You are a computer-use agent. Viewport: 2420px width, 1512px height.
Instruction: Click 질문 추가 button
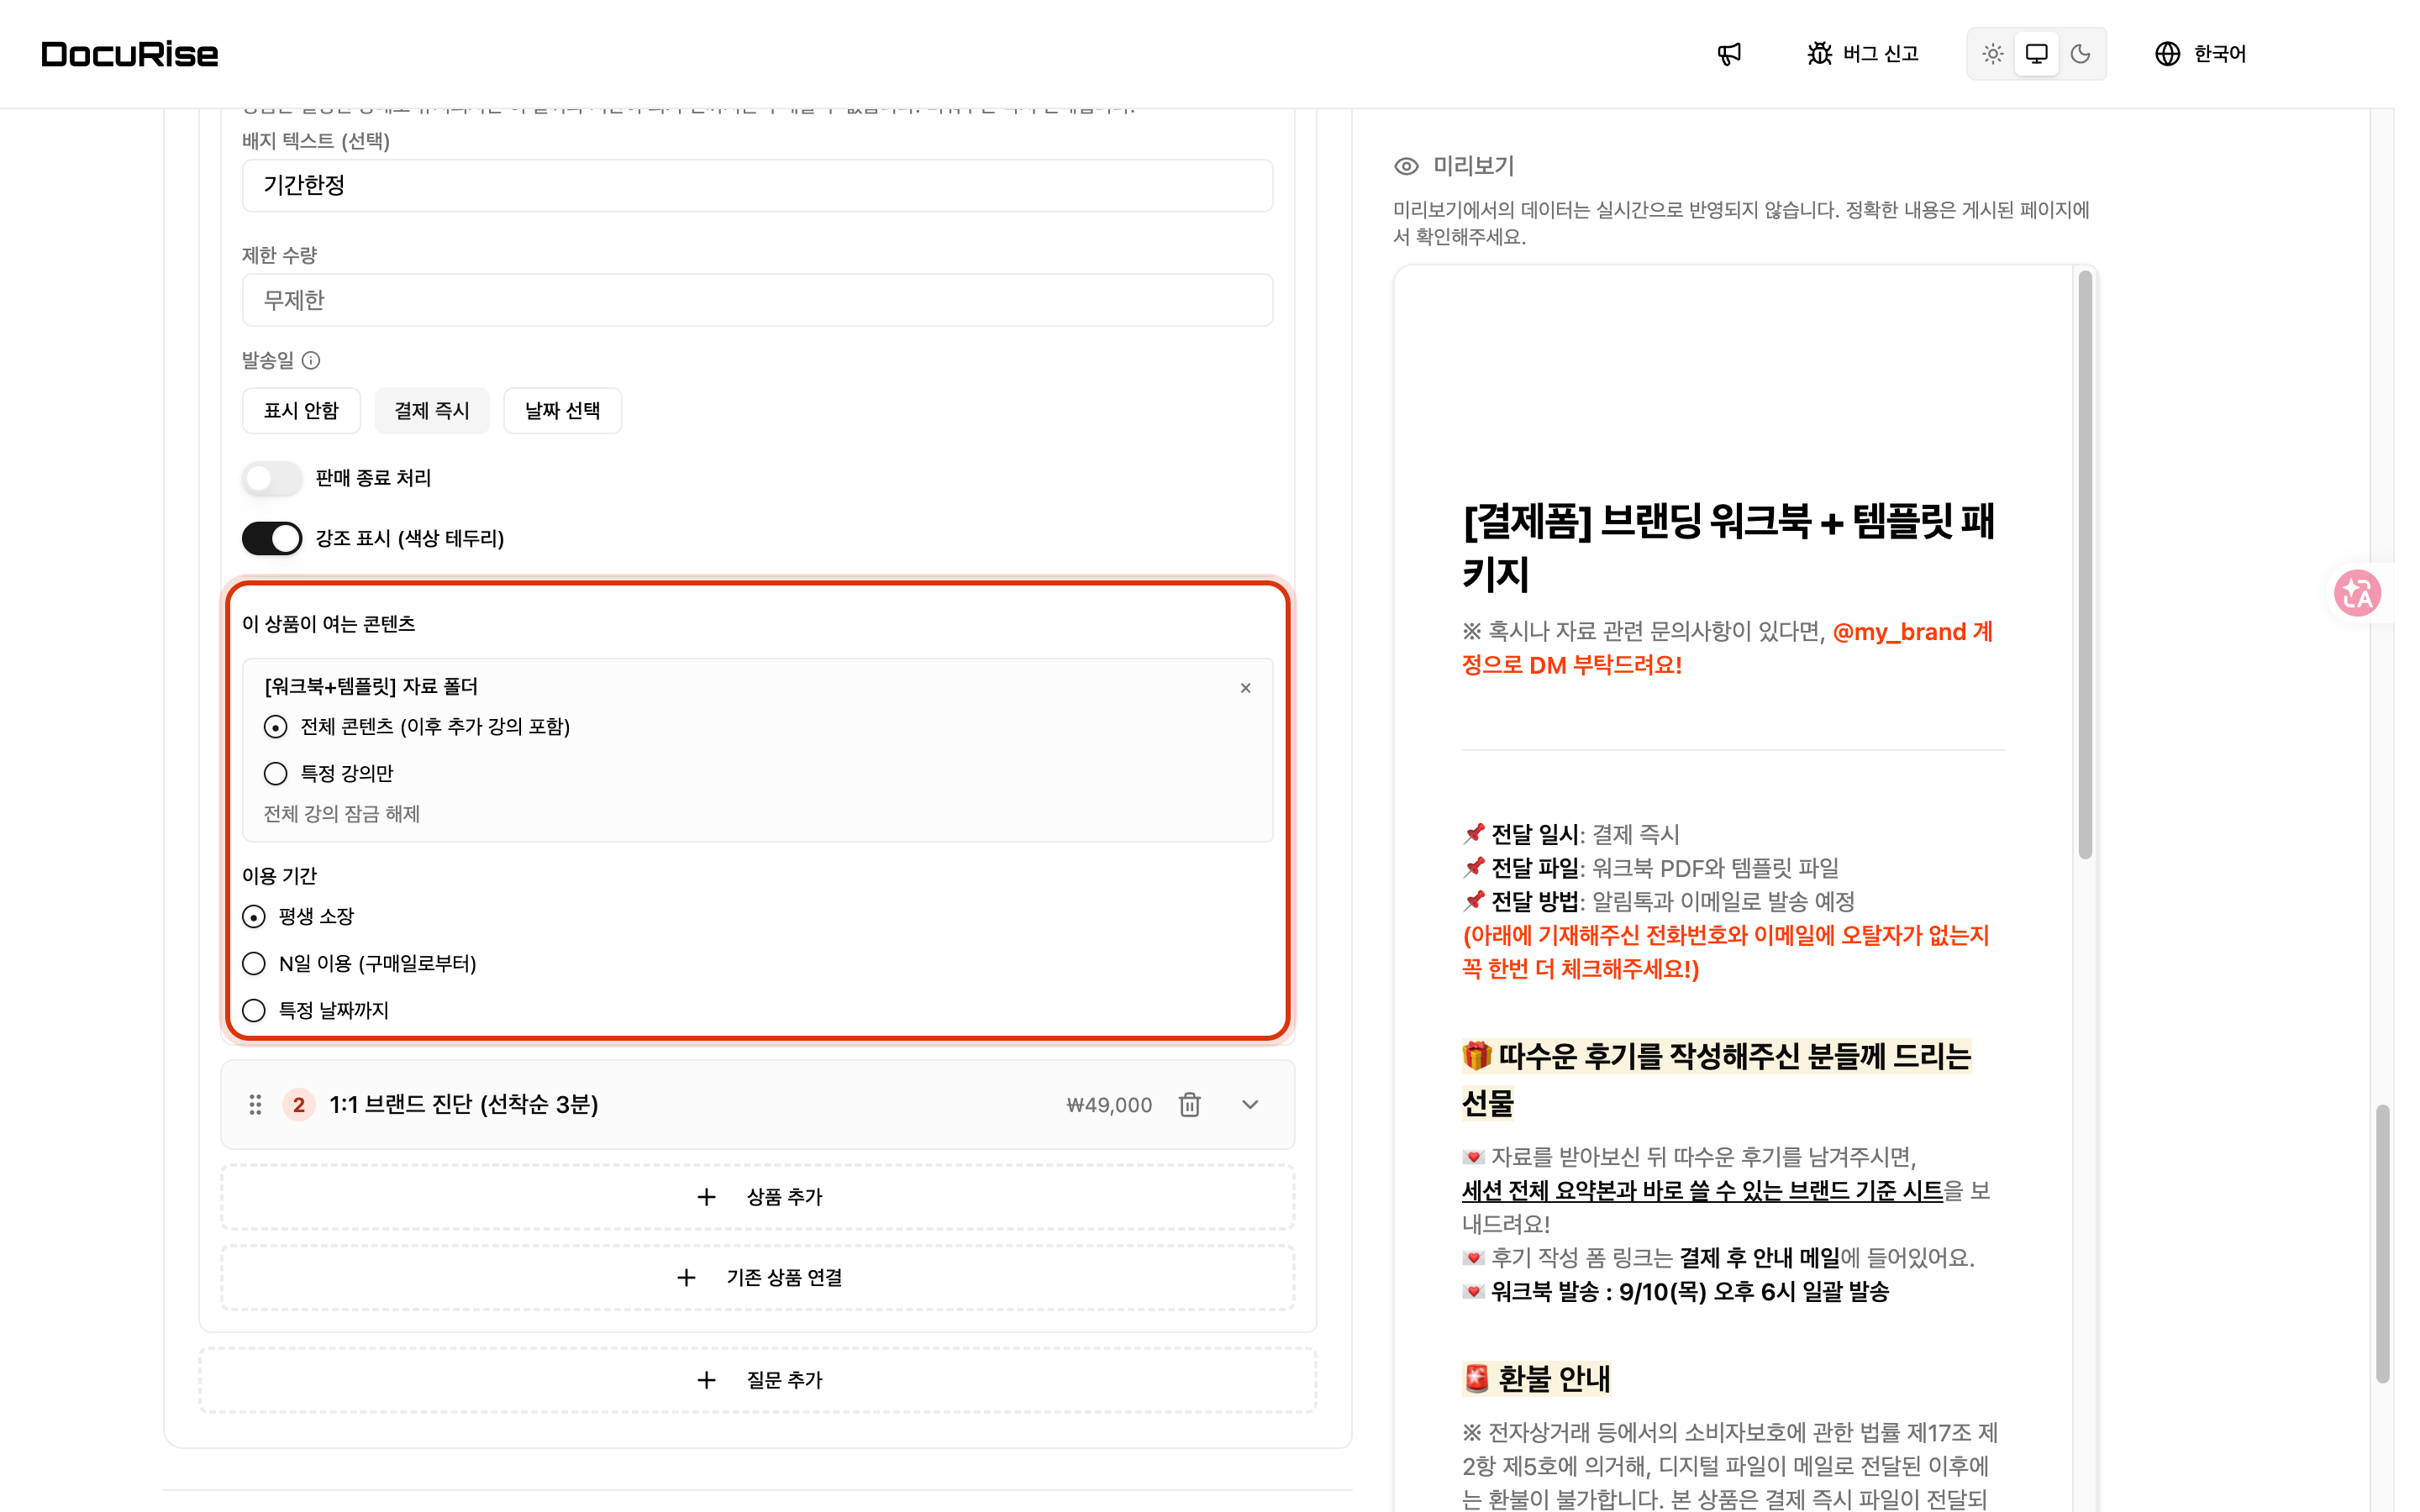pos(758,1380)
